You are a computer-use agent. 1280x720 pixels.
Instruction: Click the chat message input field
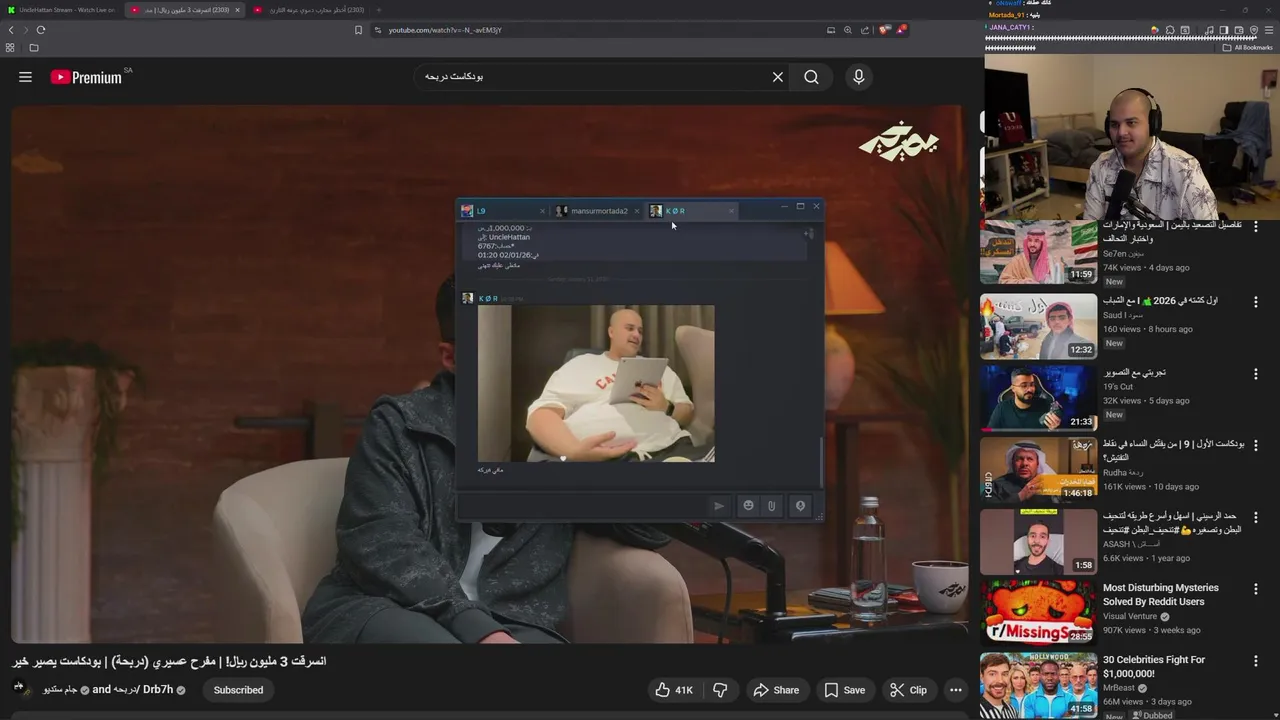pos(582,506)
